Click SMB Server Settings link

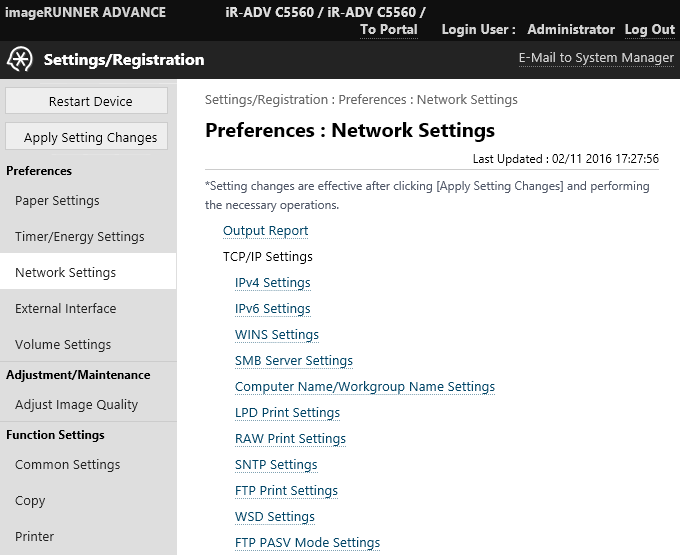[293, 361]
